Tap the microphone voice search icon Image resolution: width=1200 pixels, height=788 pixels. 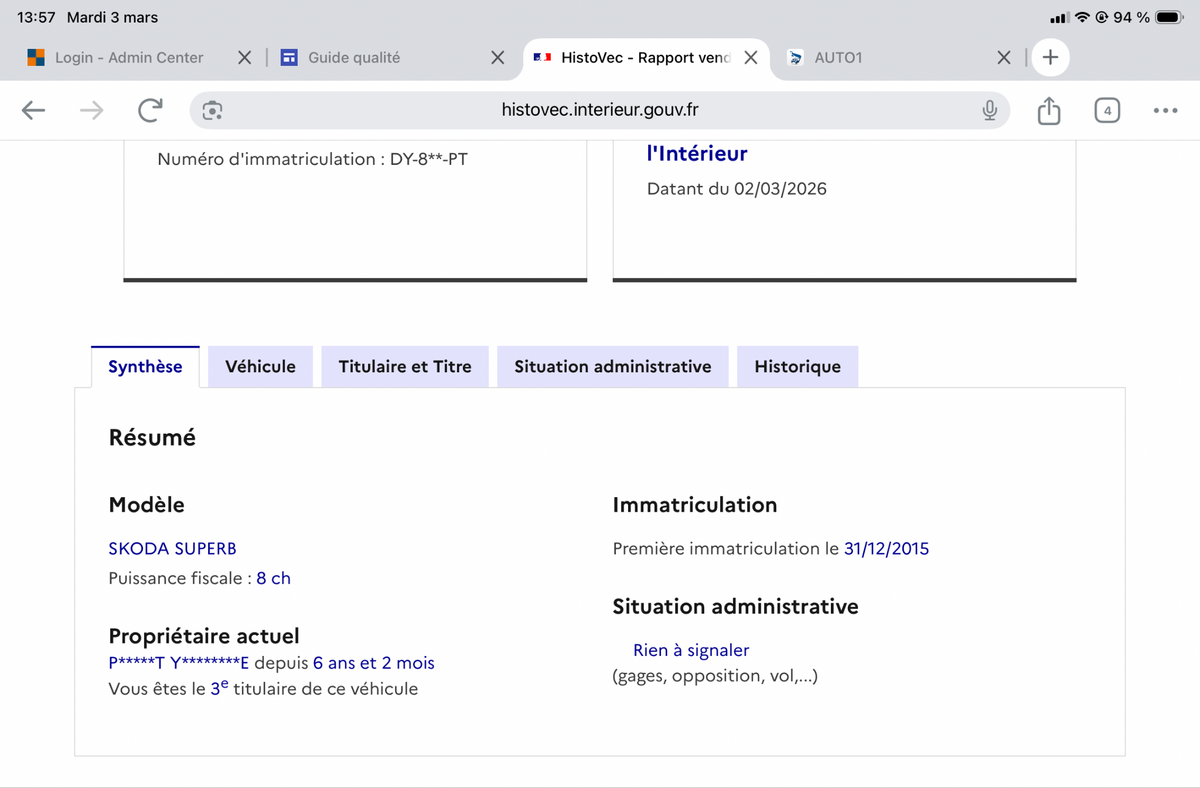[989, 110]
